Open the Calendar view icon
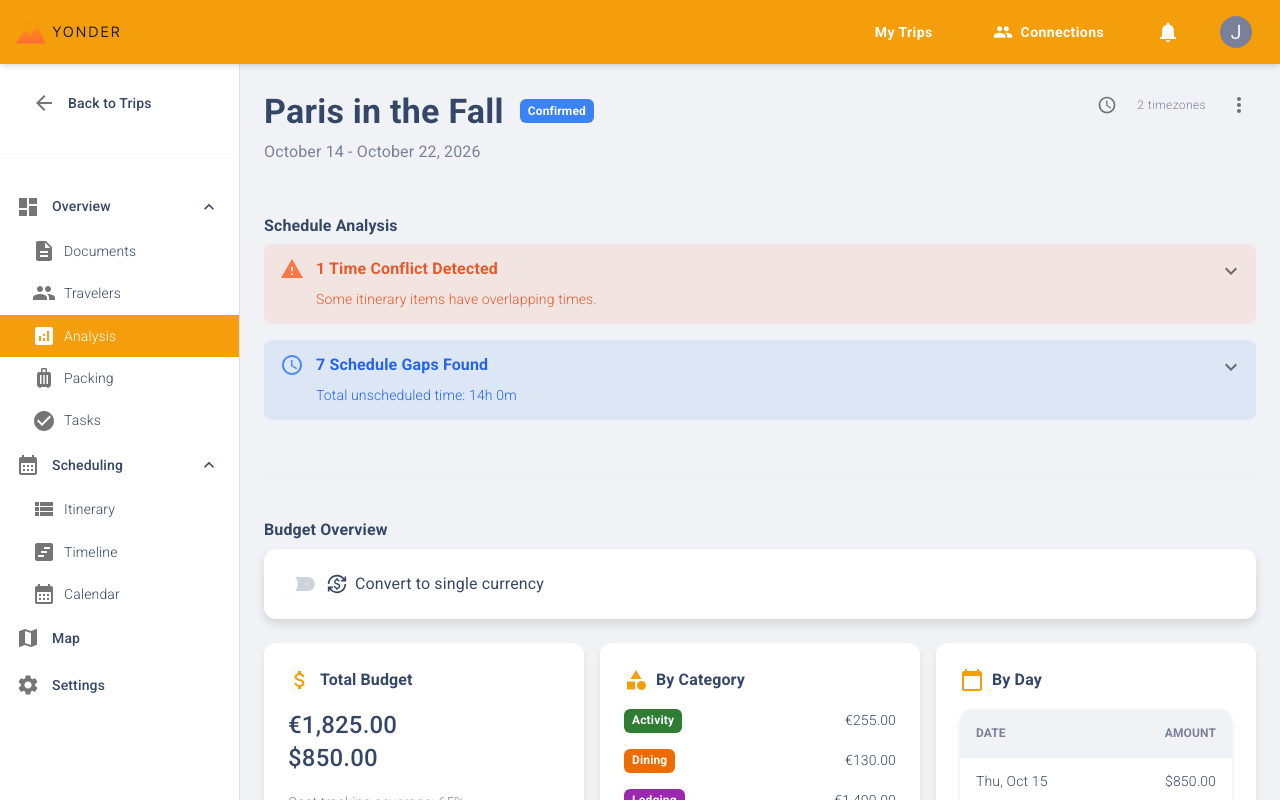The image size is (1280, 800). (44, 593)
